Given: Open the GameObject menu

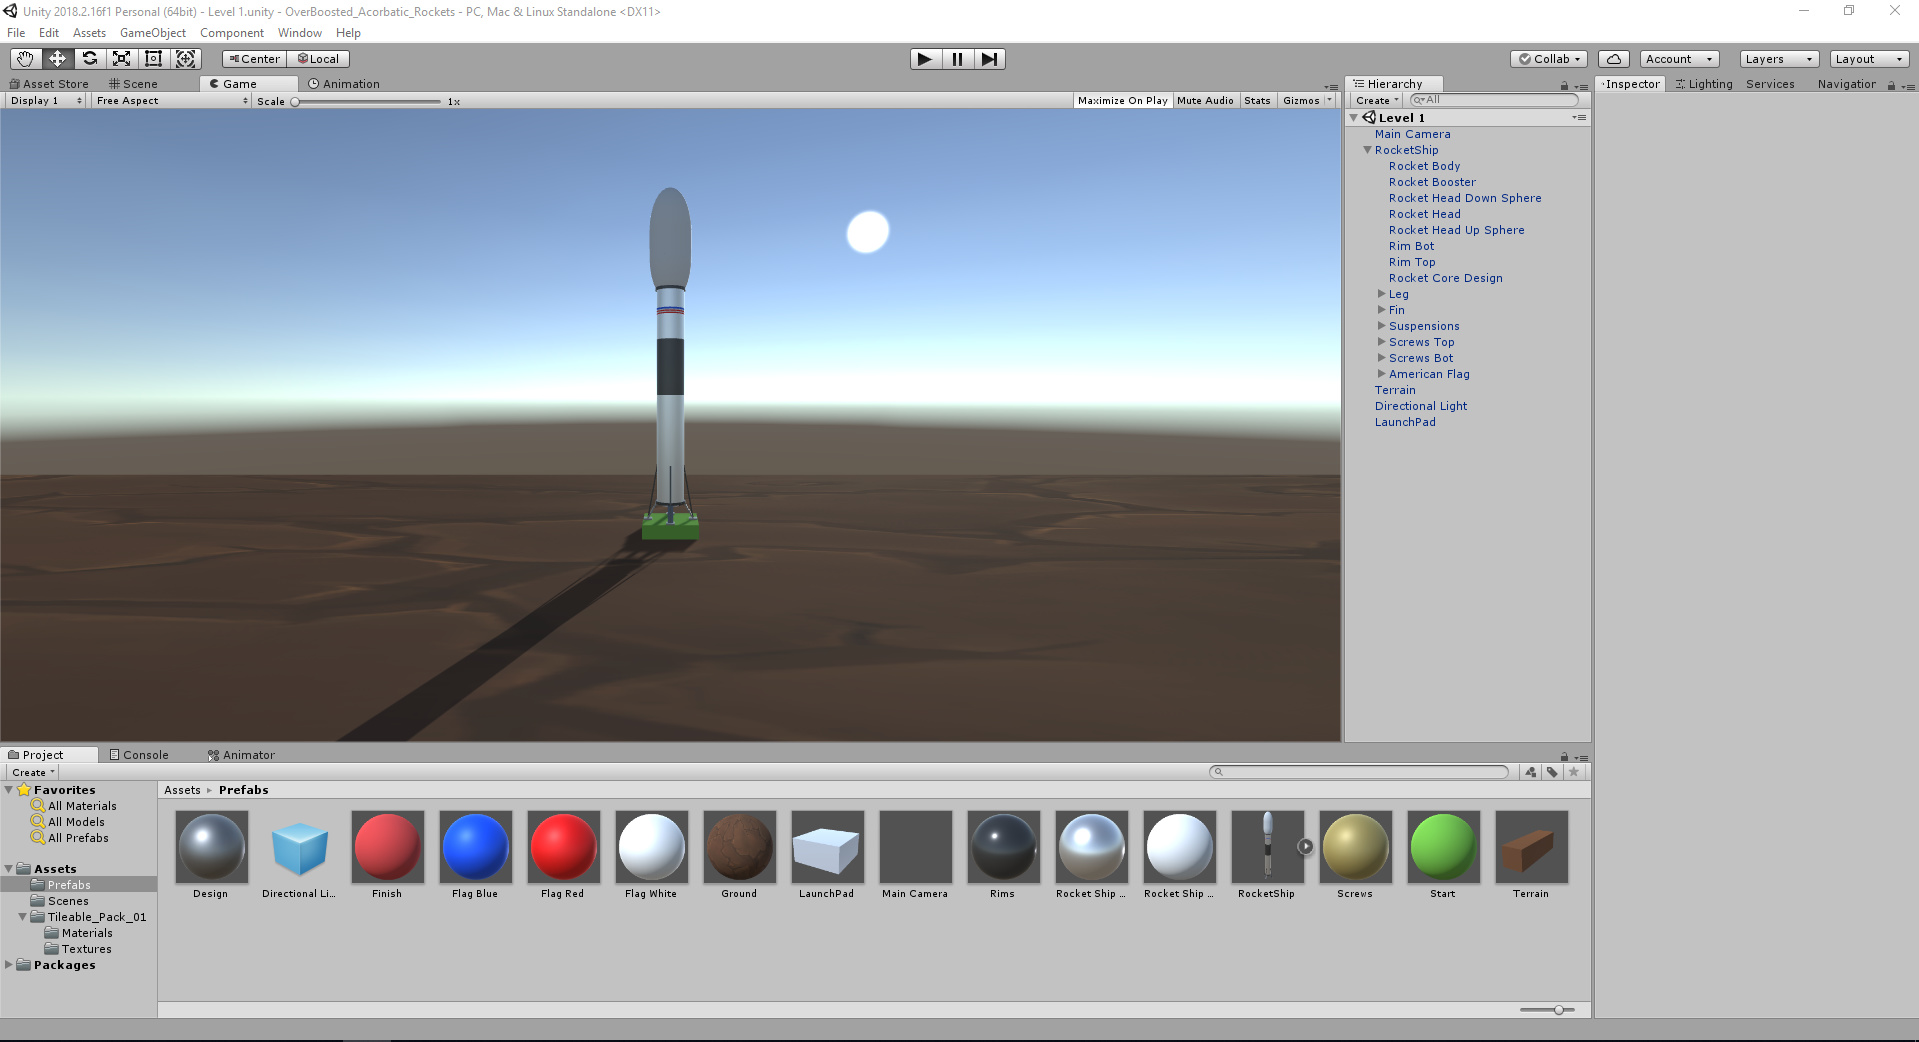Looking at the screenshot, I should pos(153,33).
